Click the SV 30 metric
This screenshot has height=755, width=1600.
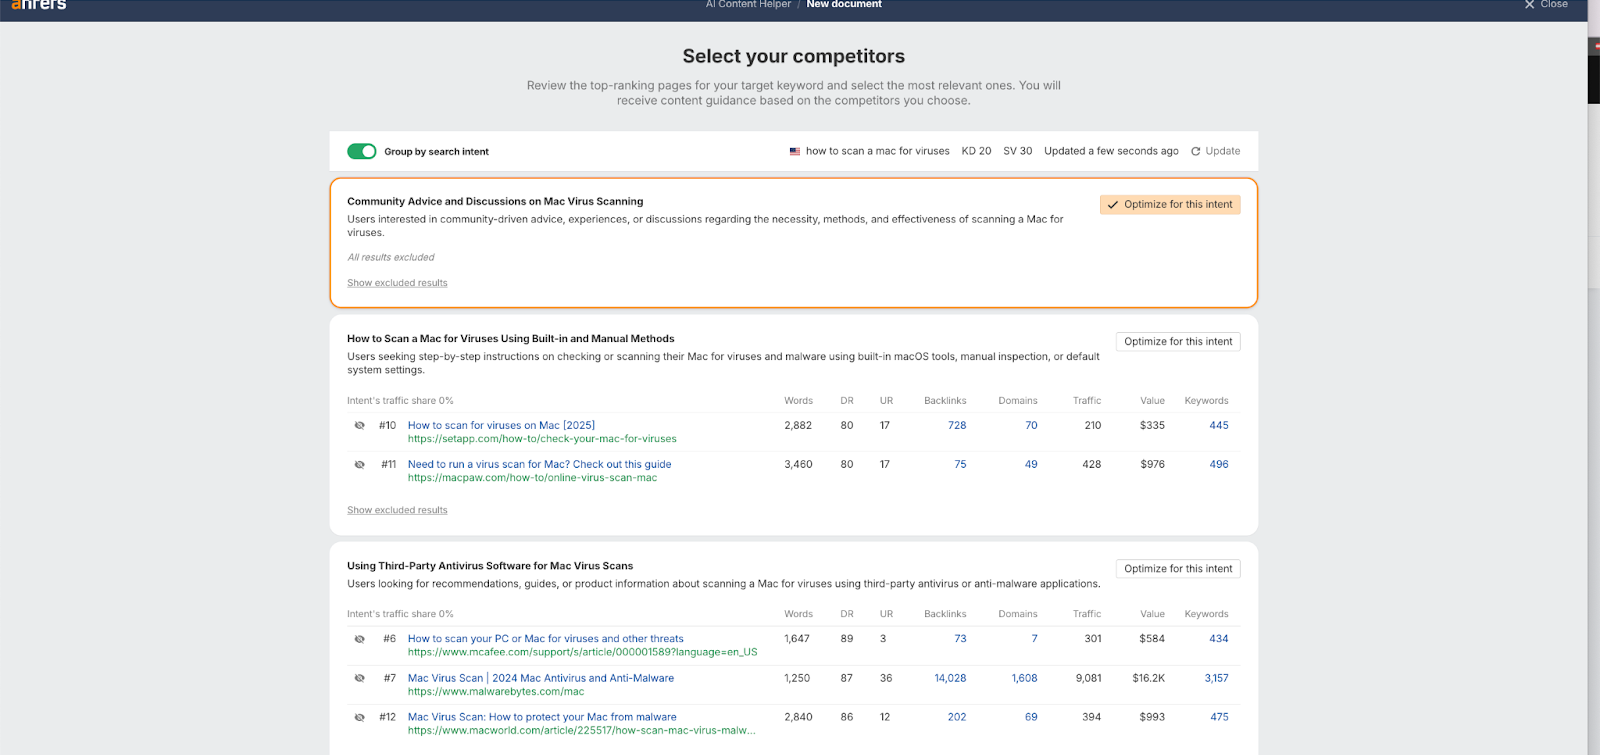pyautogui.click(x=1018, y=151)
